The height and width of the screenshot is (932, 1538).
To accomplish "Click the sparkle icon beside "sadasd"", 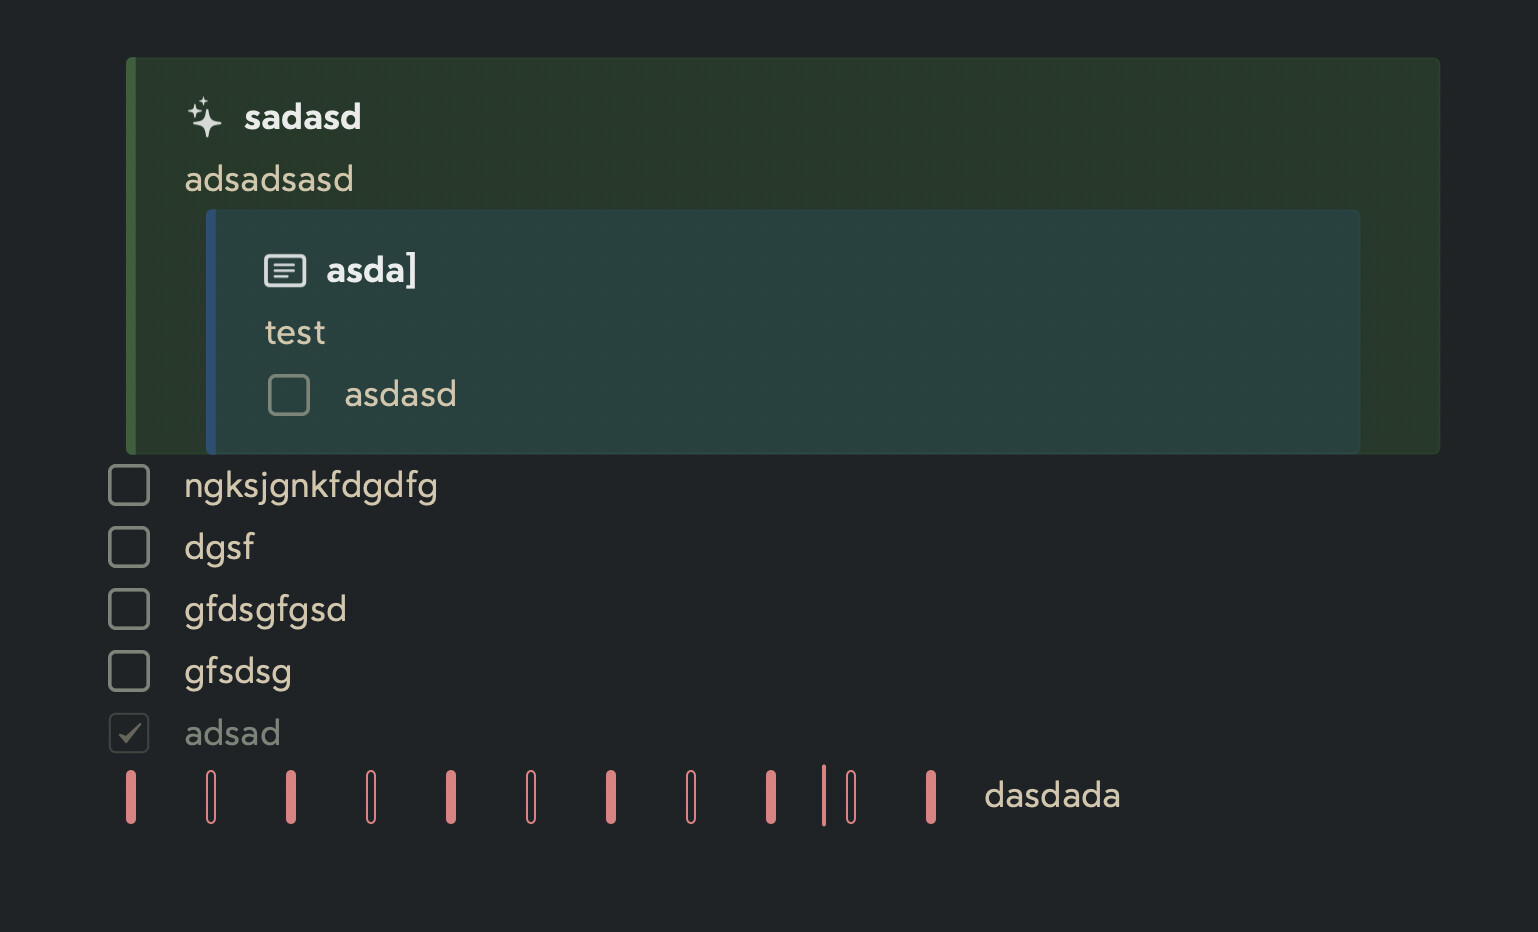I will (x=205, y=117).
